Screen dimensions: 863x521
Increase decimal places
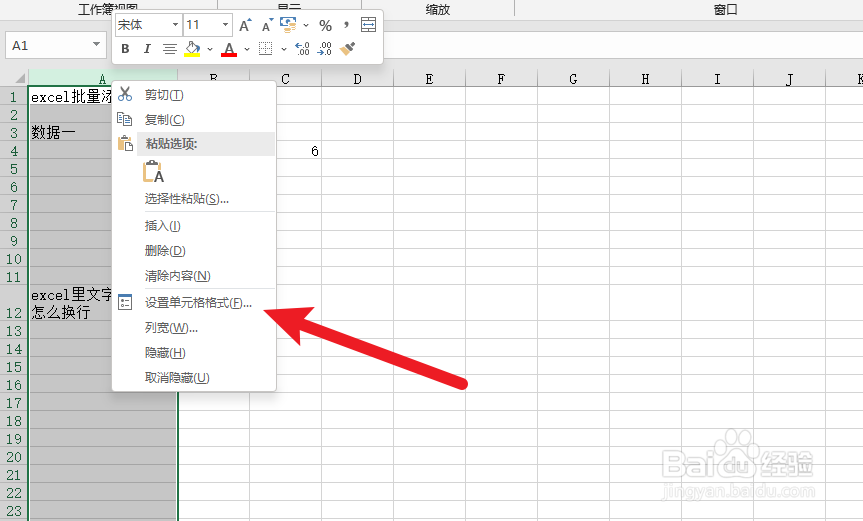(302, 49)
